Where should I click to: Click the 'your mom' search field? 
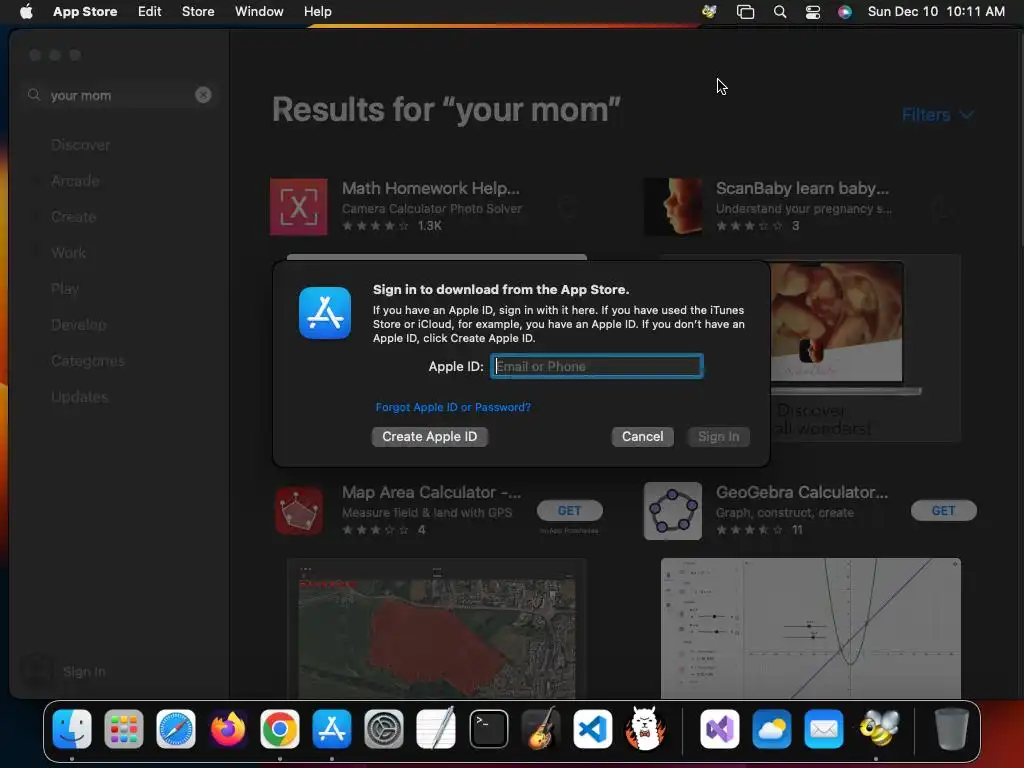coord(121,95)
